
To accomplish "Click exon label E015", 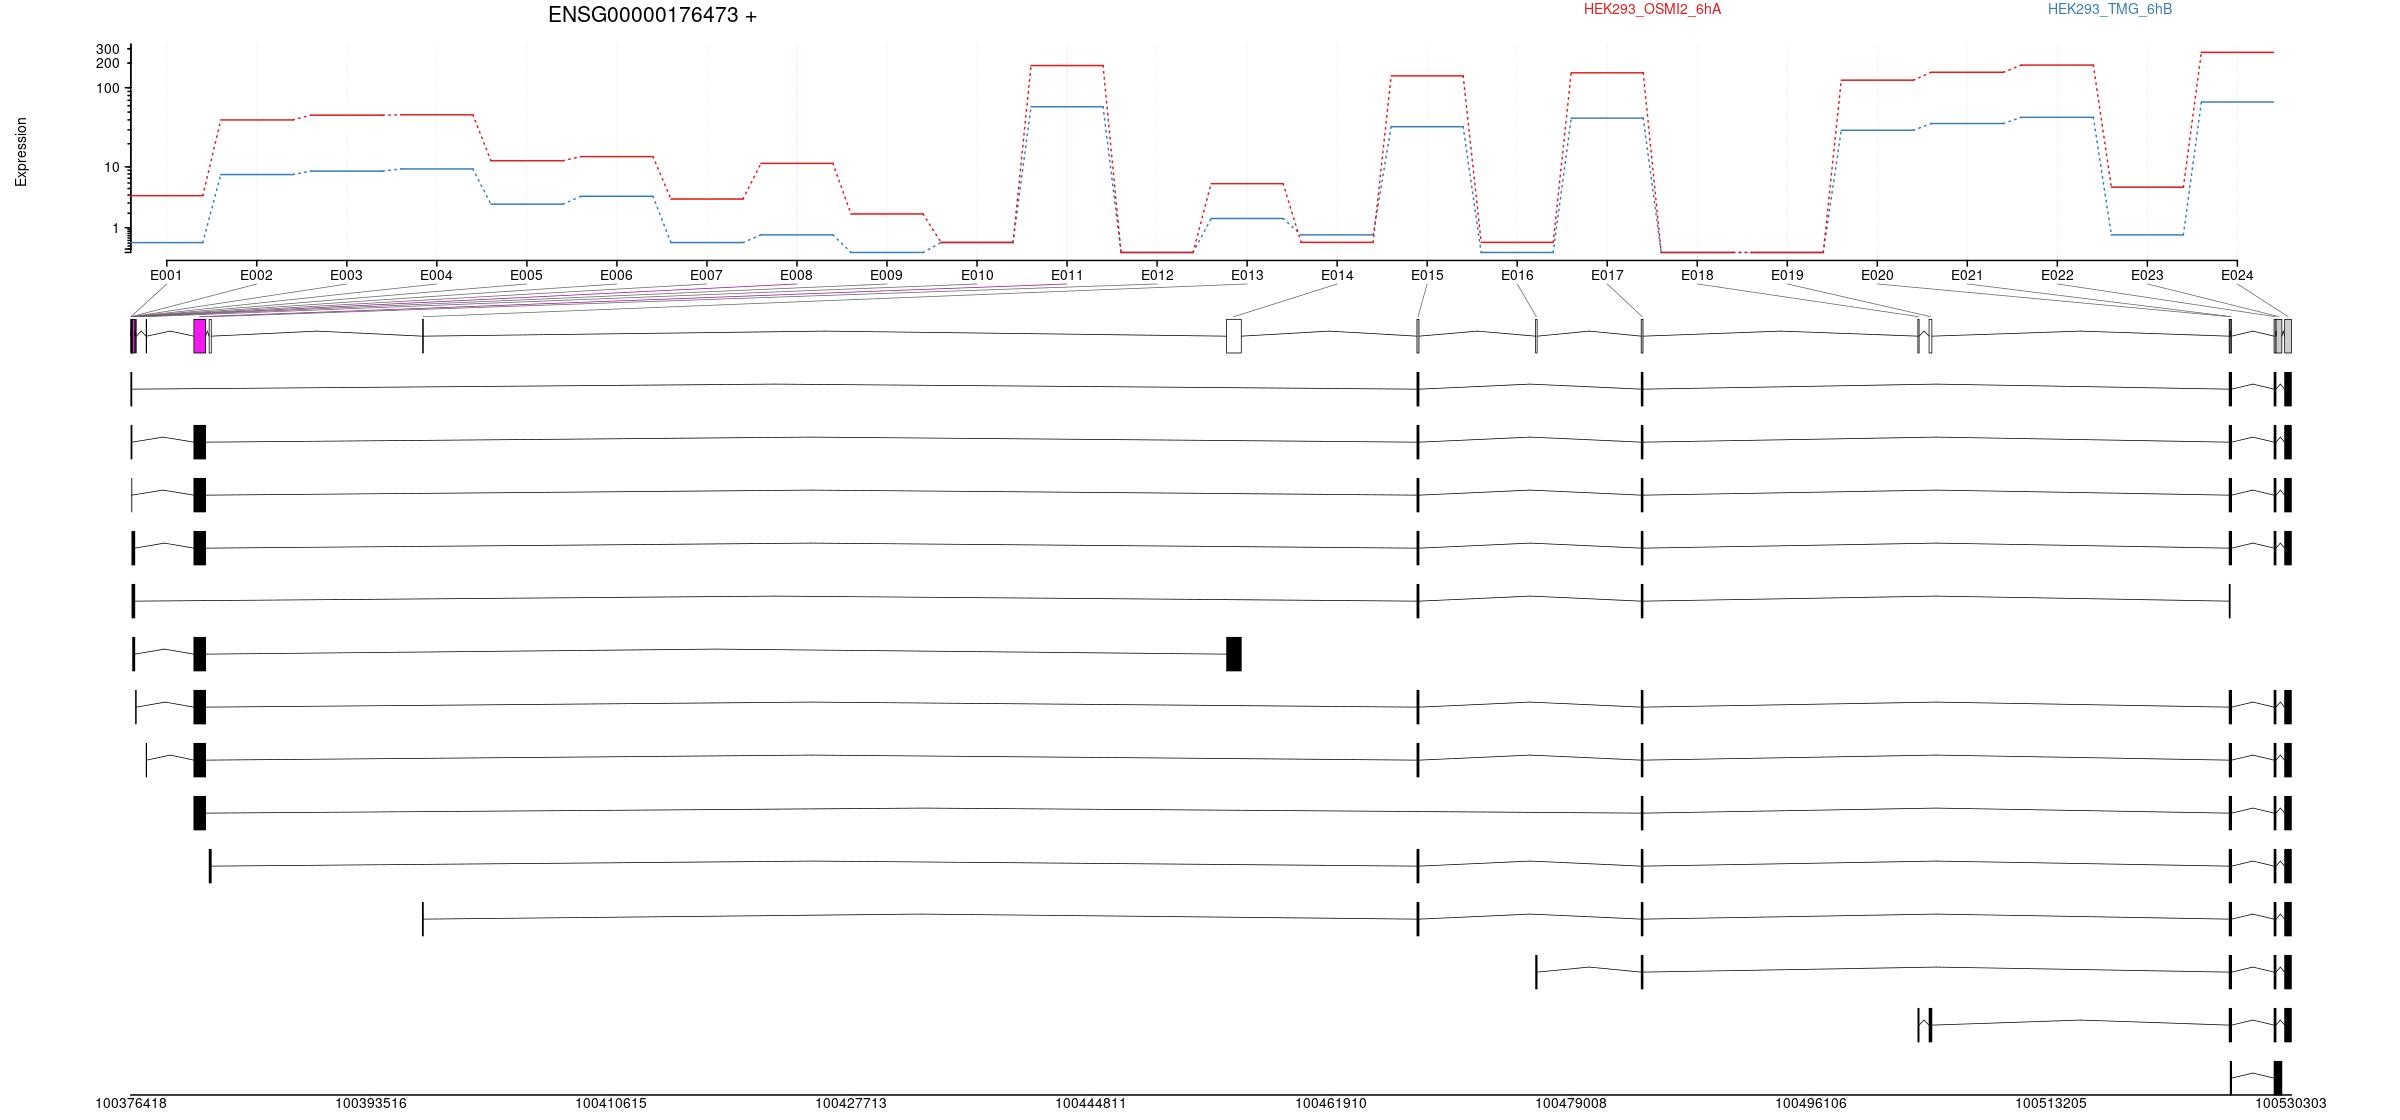I will 1427,275.
